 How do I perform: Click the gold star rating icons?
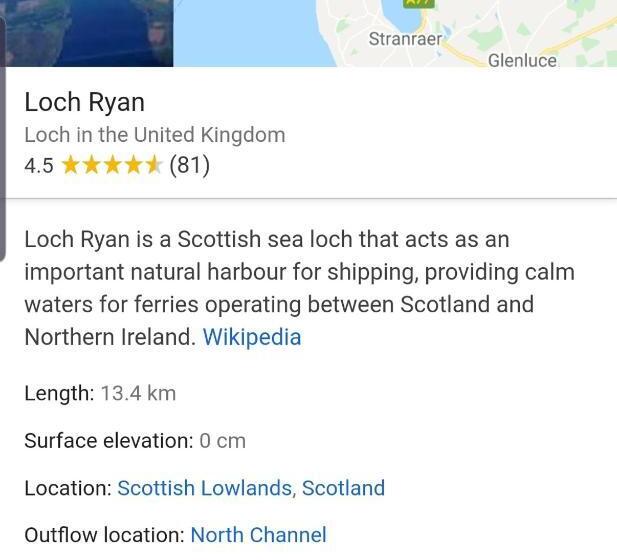click(x=111, y=165)
